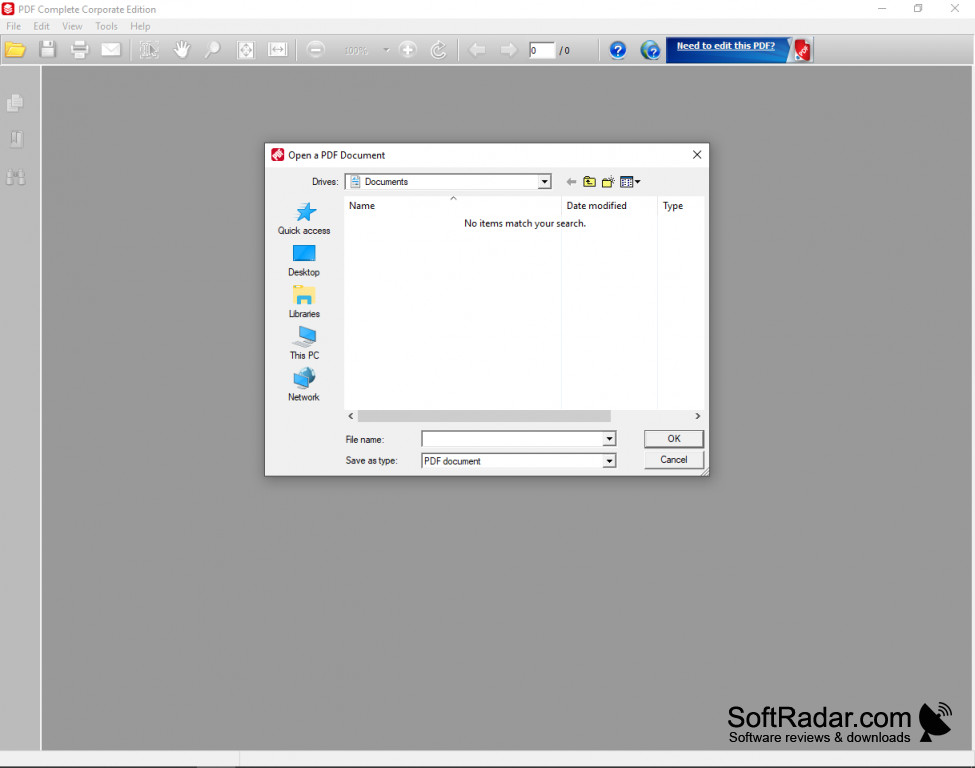The height and width of the screenshot is (768, 975).
Task: Click the Up One Level folder icon
Action: pos(590,181)
